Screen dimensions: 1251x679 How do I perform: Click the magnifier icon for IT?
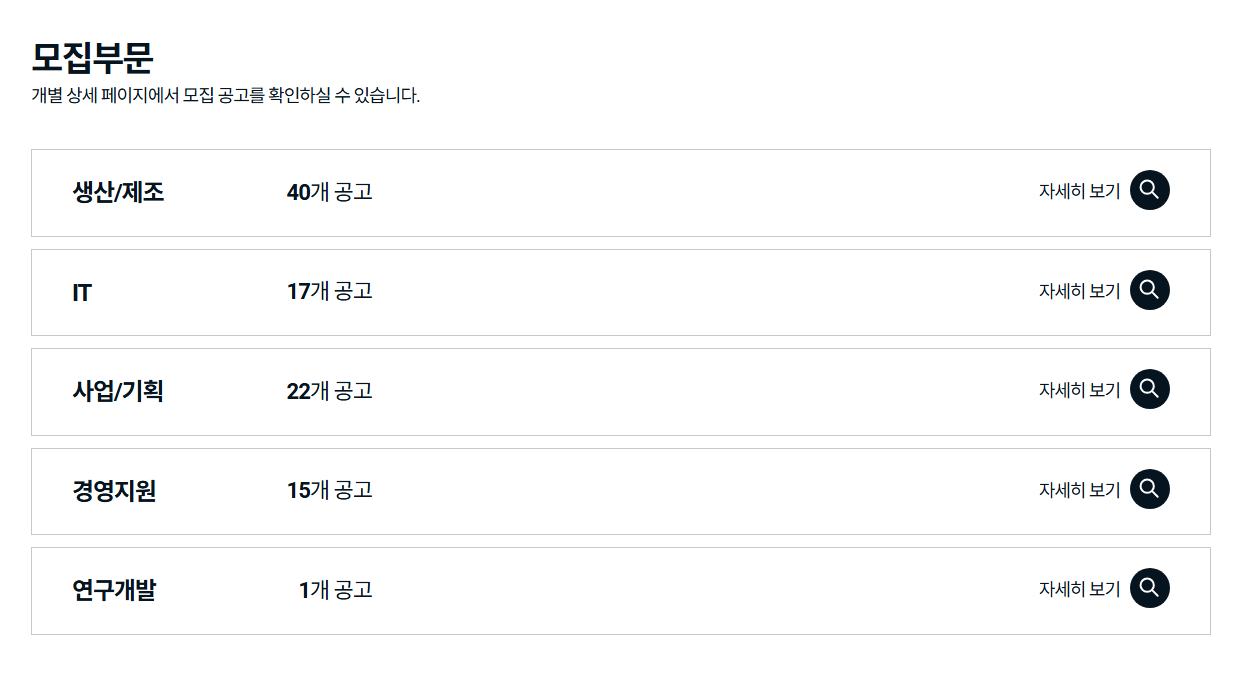(1148, 290)
